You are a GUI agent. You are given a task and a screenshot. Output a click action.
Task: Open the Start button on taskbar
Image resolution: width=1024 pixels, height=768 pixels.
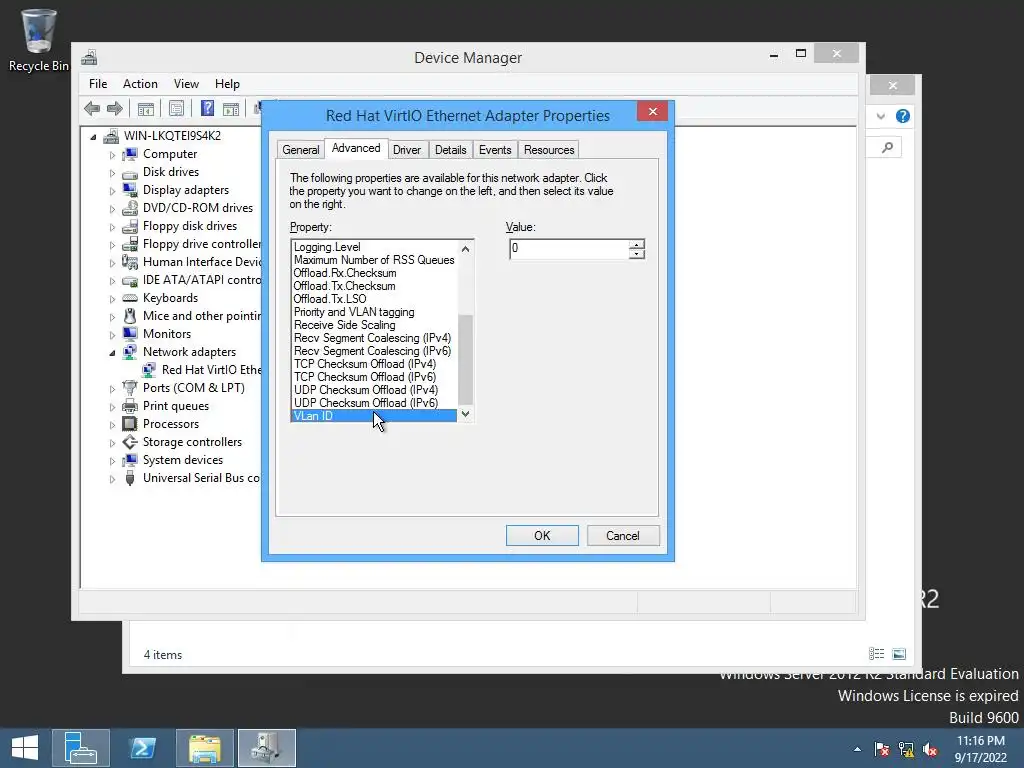(25, 748)
